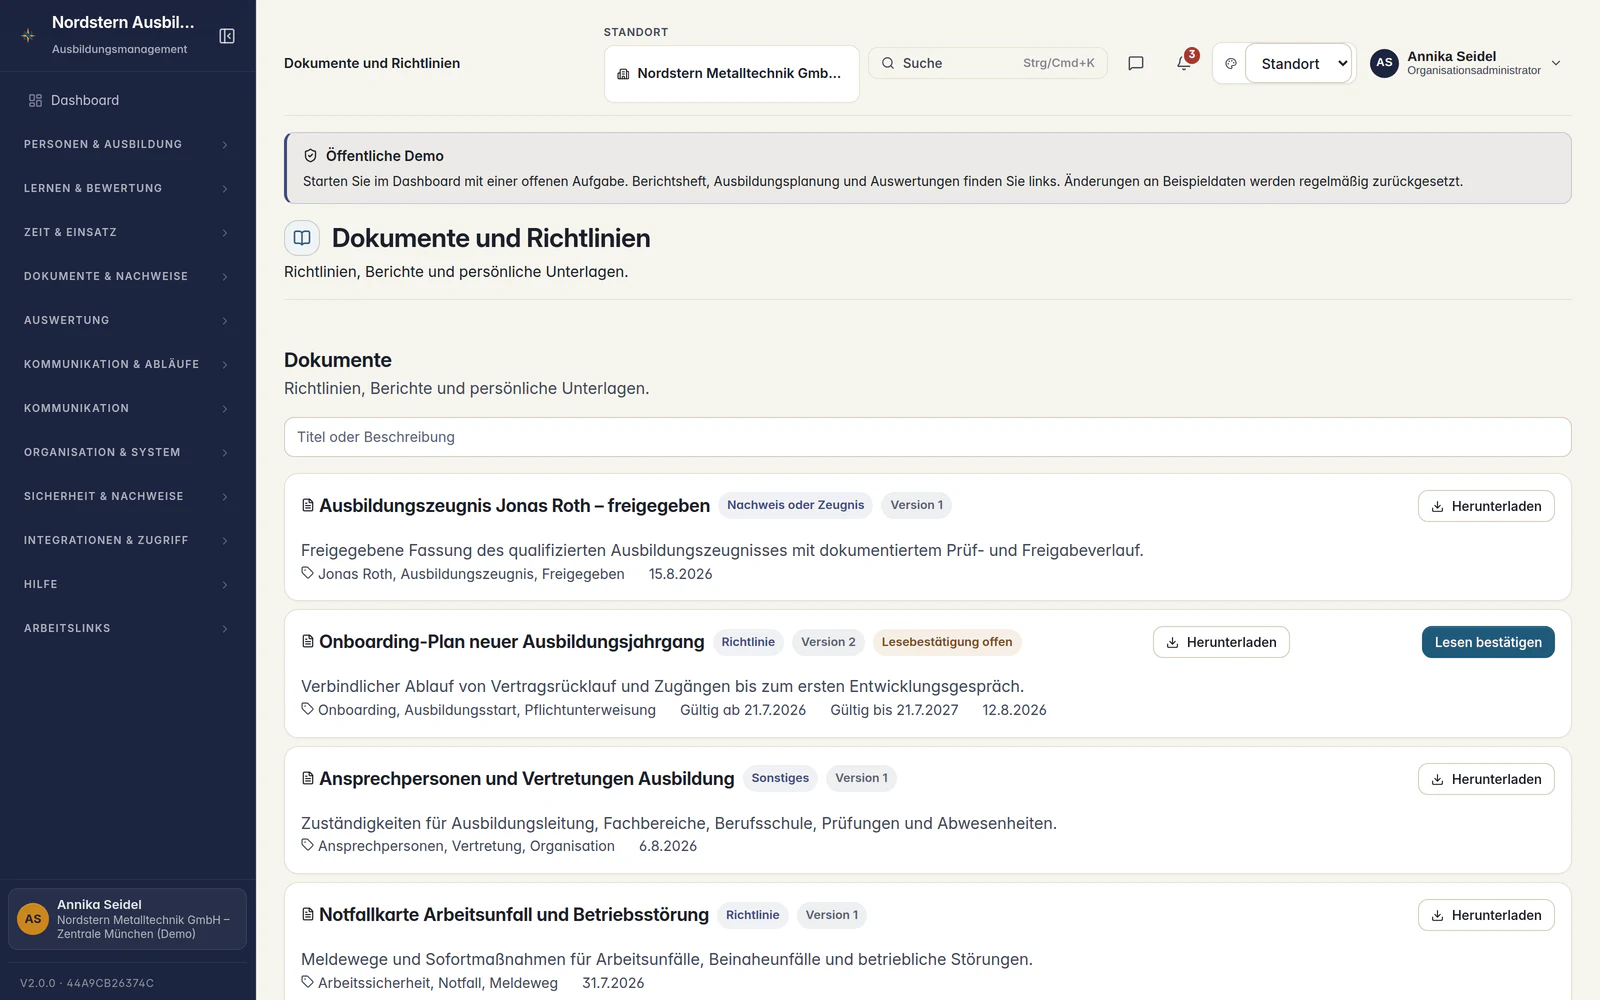Click document icon of Onboarding-Plan entry
The height and width of the screenshot is (1000, 1600).
pos(308,642)
